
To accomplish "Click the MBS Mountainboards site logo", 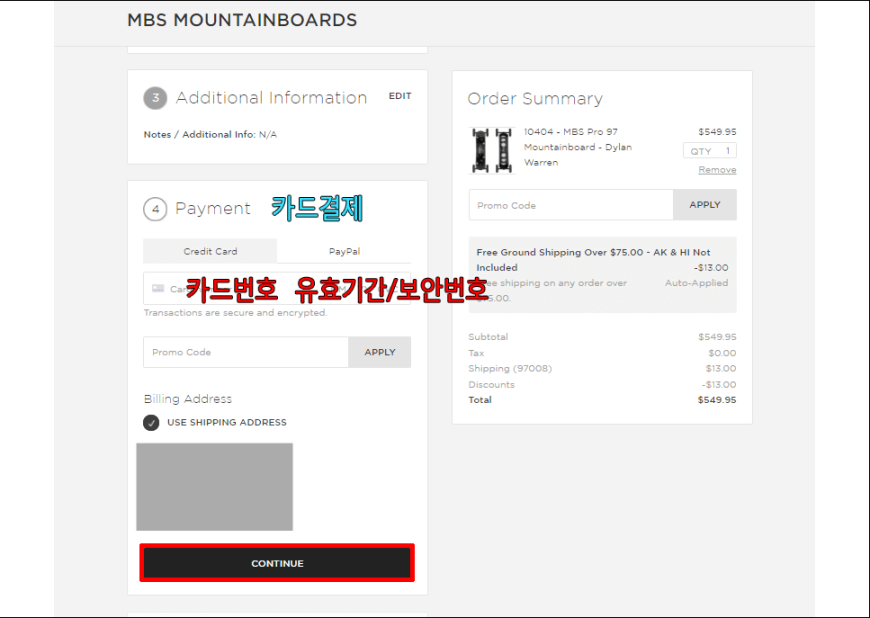I will [x=242, y=20].
